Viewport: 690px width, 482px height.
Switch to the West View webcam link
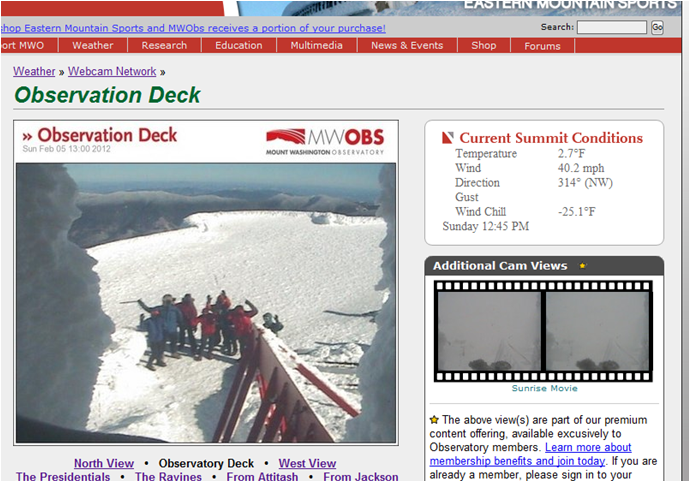pyautogui.click(x=307, y=463)
